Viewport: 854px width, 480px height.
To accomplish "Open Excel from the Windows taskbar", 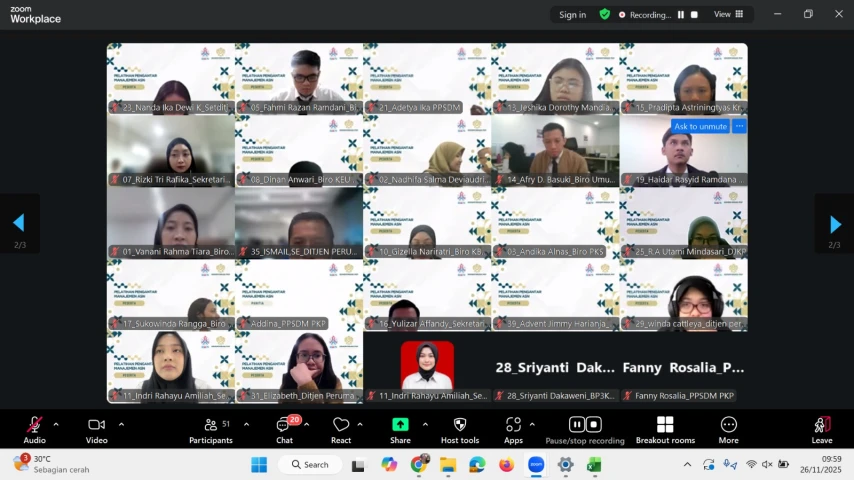I will [594, 465].
